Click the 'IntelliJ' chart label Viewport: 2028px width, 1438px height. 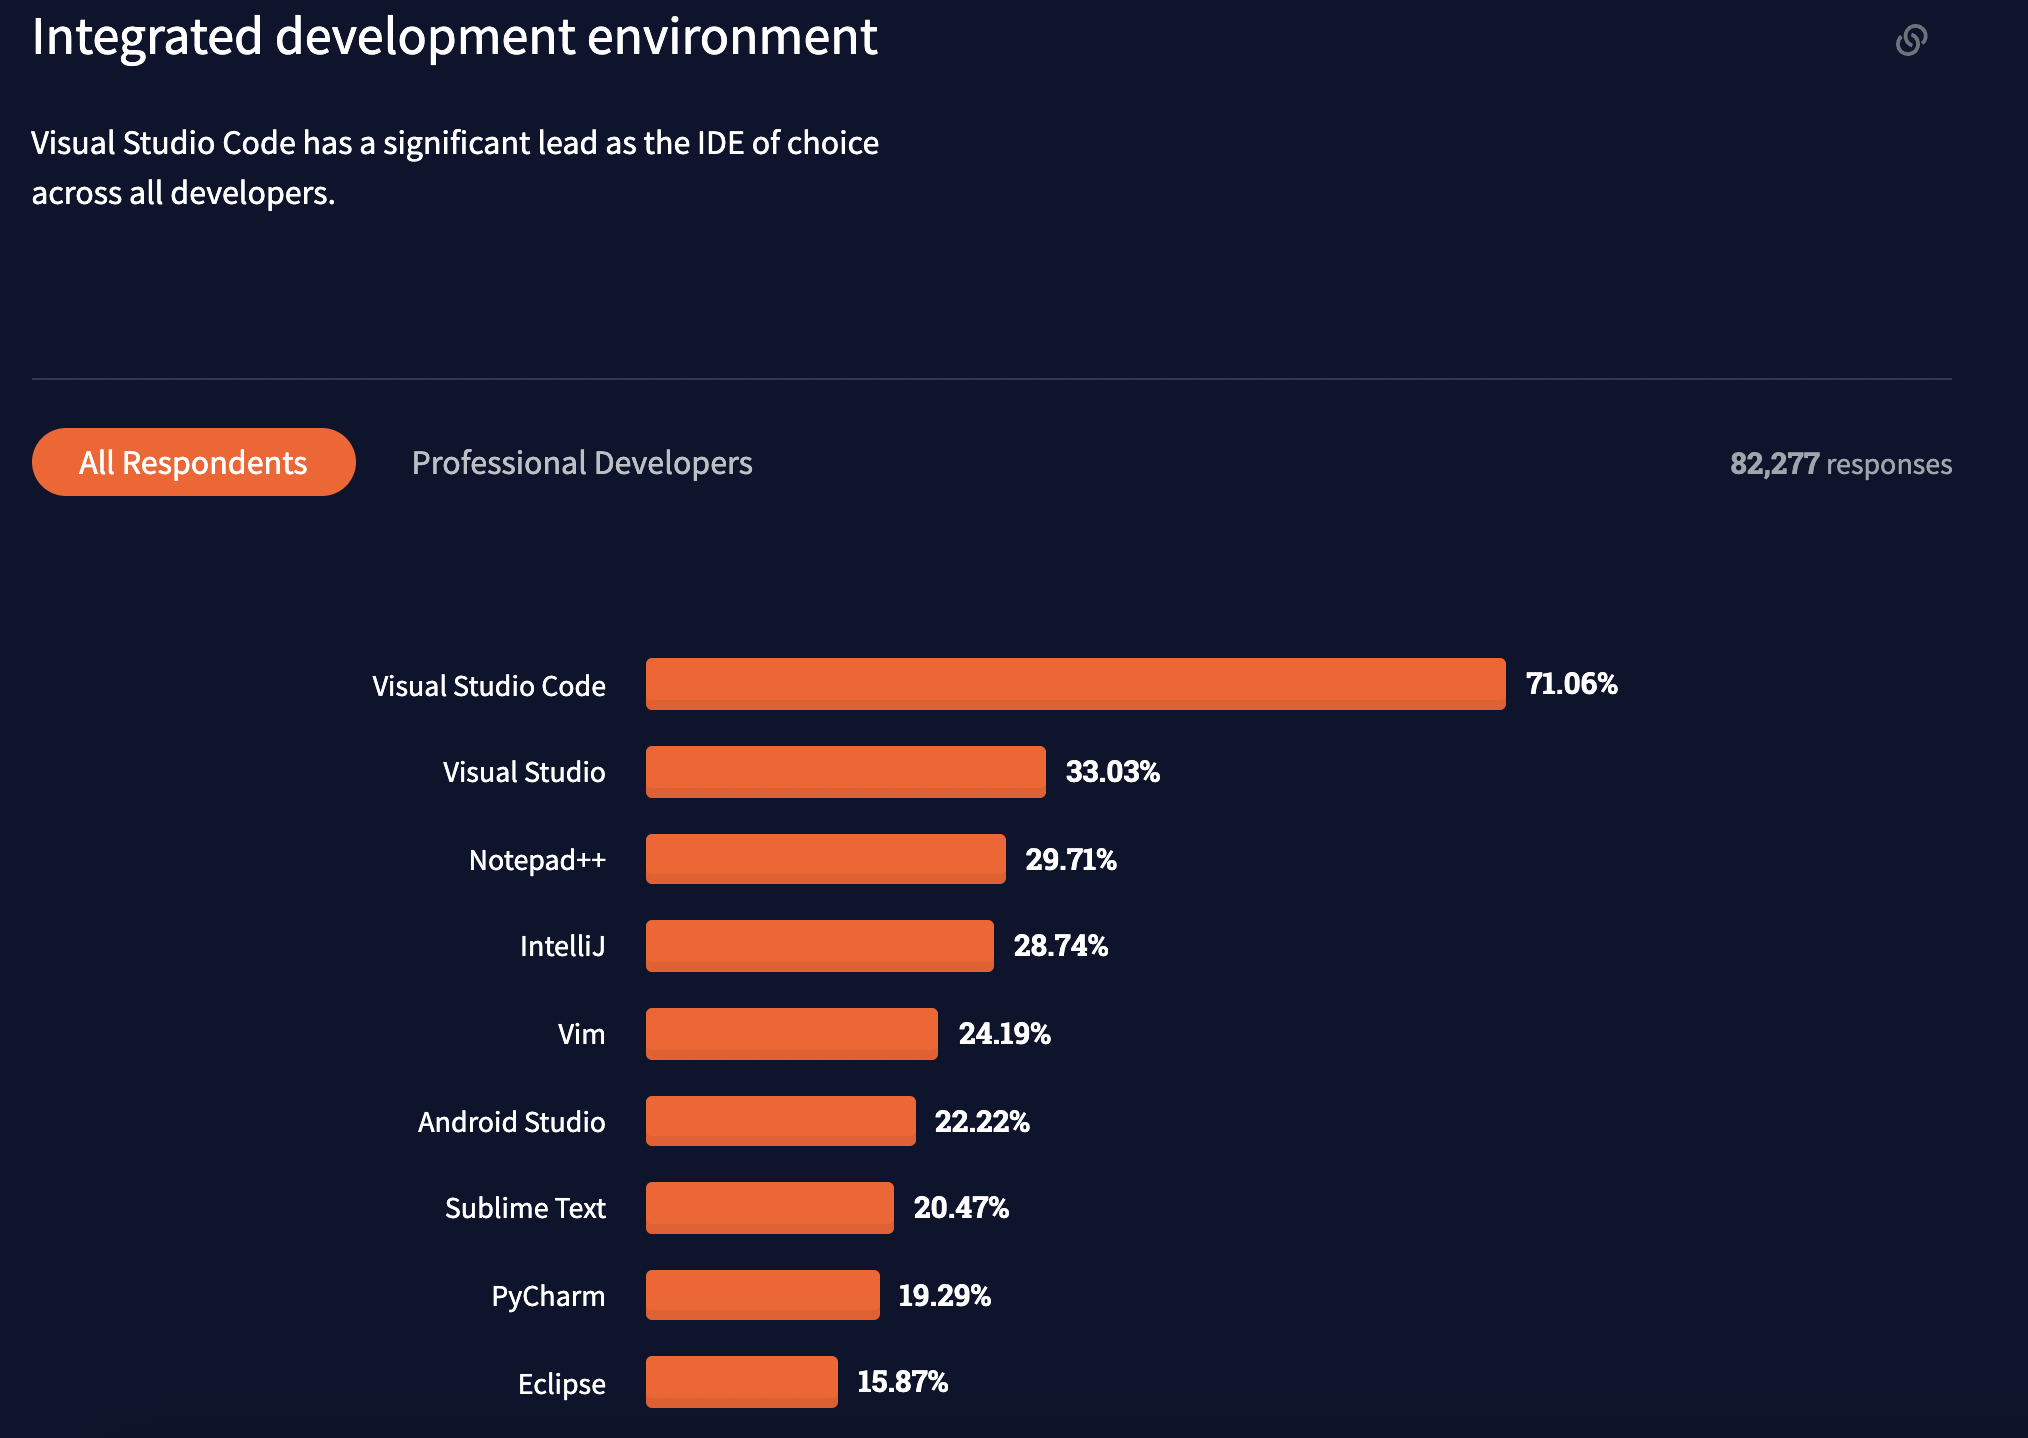click(562, 946)
